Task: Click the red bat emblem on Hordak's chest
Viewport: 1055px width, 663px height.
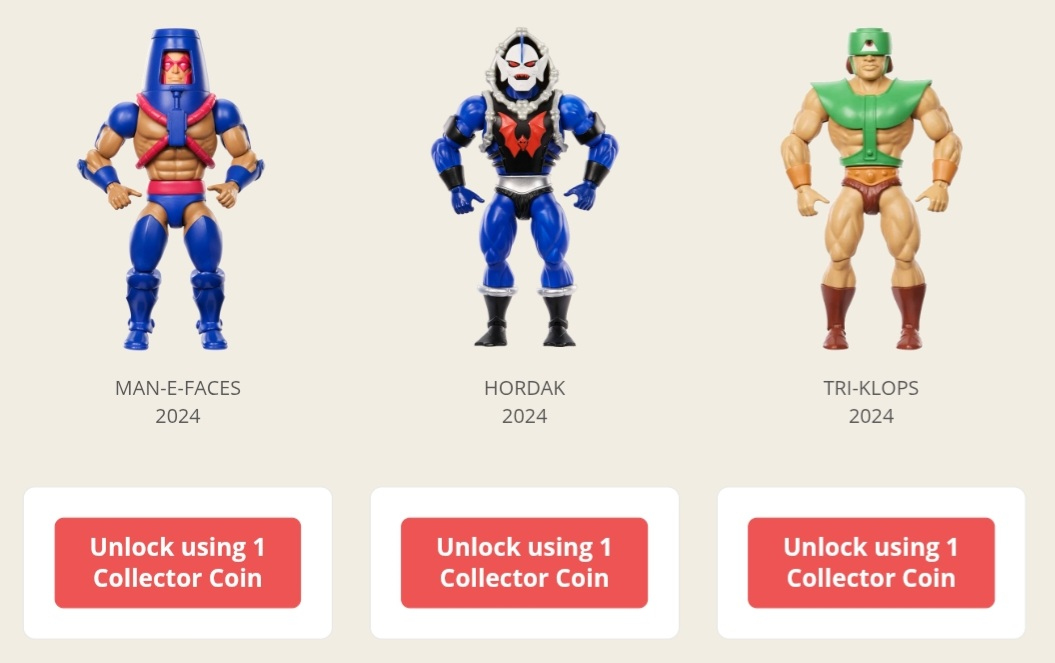Action: click(x=522, y=133)
